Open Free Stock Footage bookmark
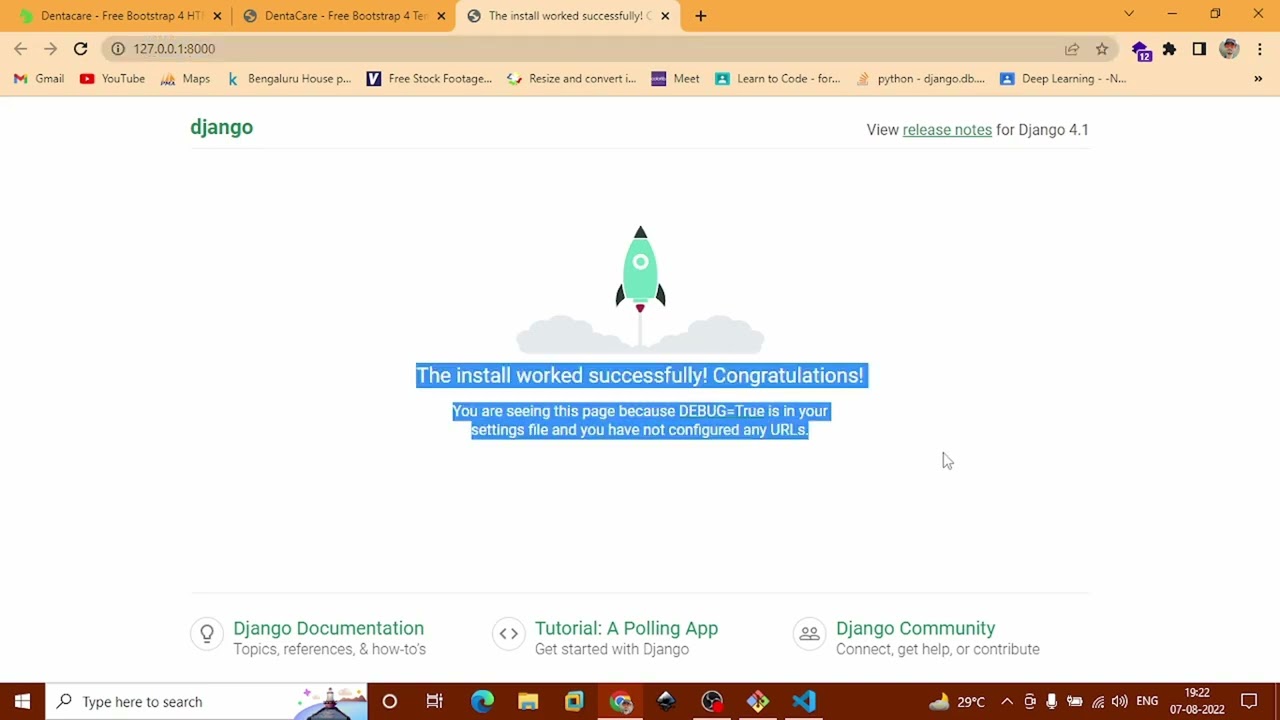 430,79
